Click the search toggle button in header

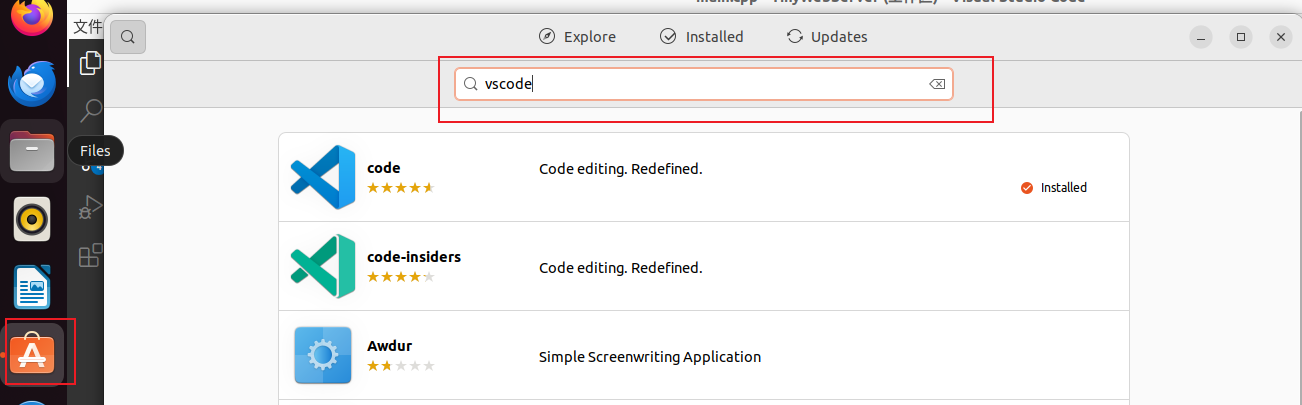(128, 37)
